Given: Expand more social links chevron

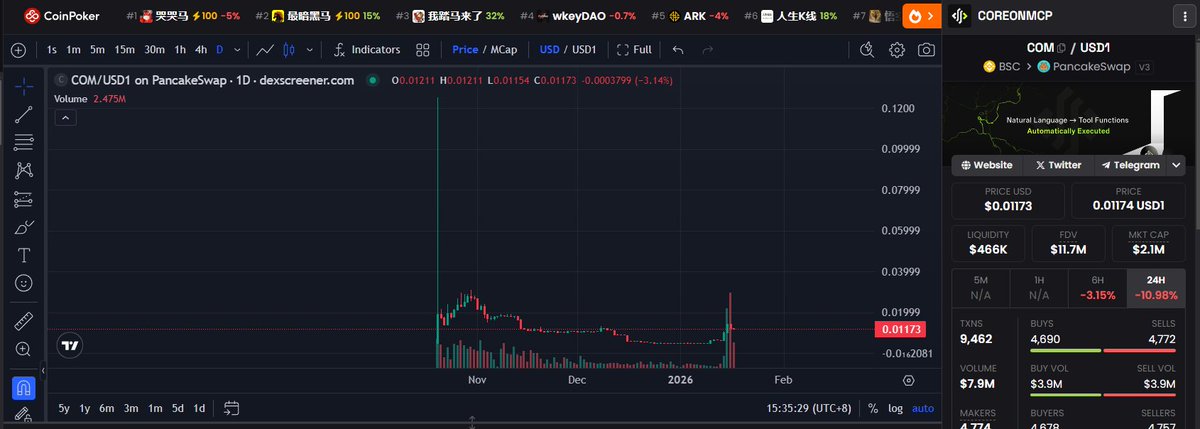Looking at the screenshot, I should click(1177, 165).
